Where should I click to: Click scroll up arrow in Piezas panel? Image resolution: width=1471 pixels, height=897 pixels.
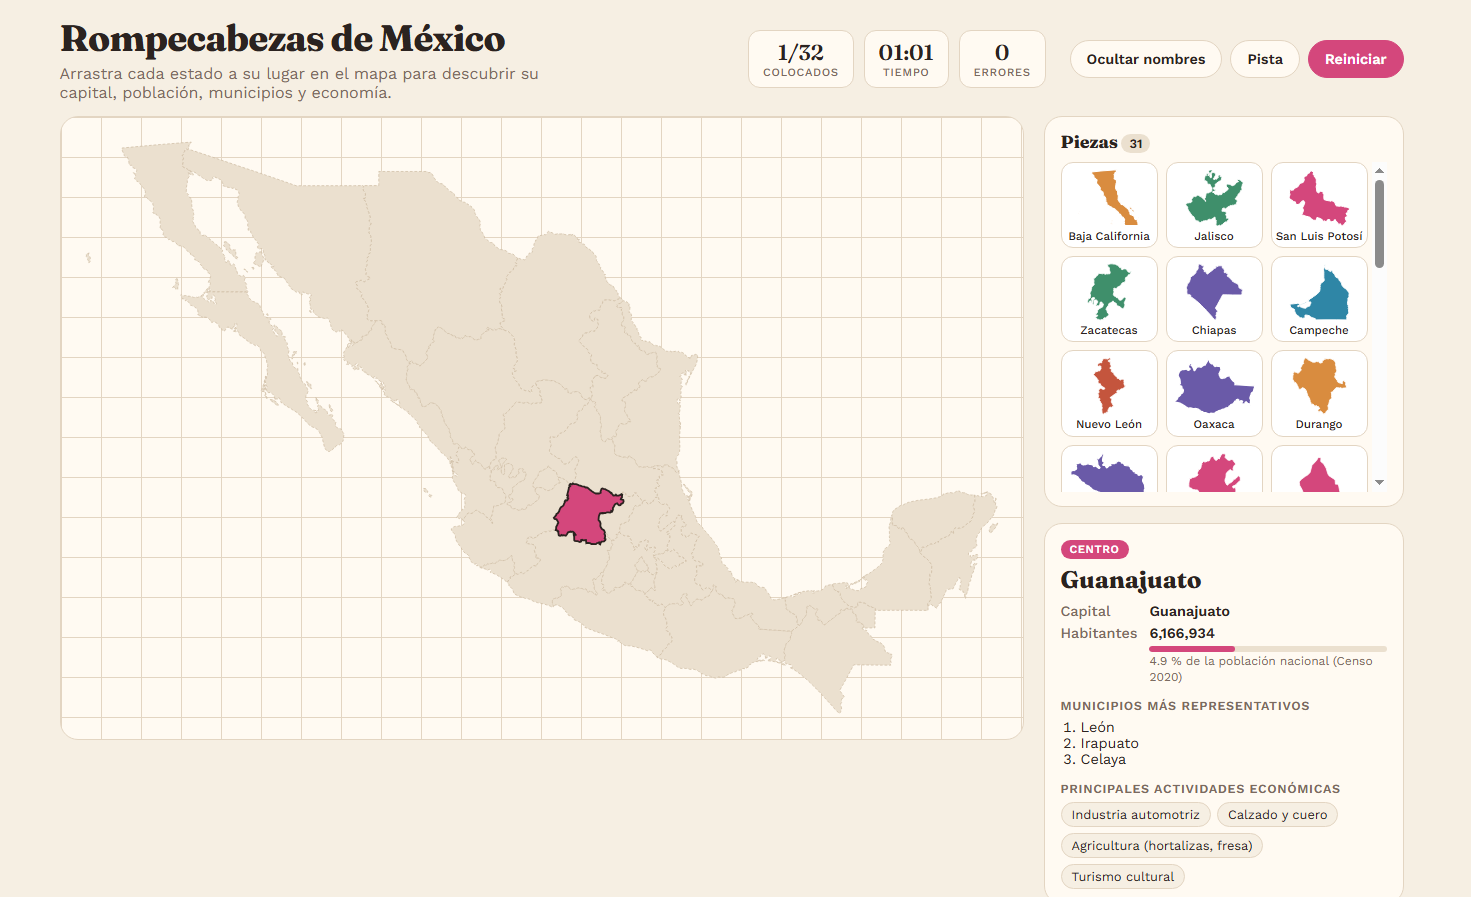pos(1379,171)
